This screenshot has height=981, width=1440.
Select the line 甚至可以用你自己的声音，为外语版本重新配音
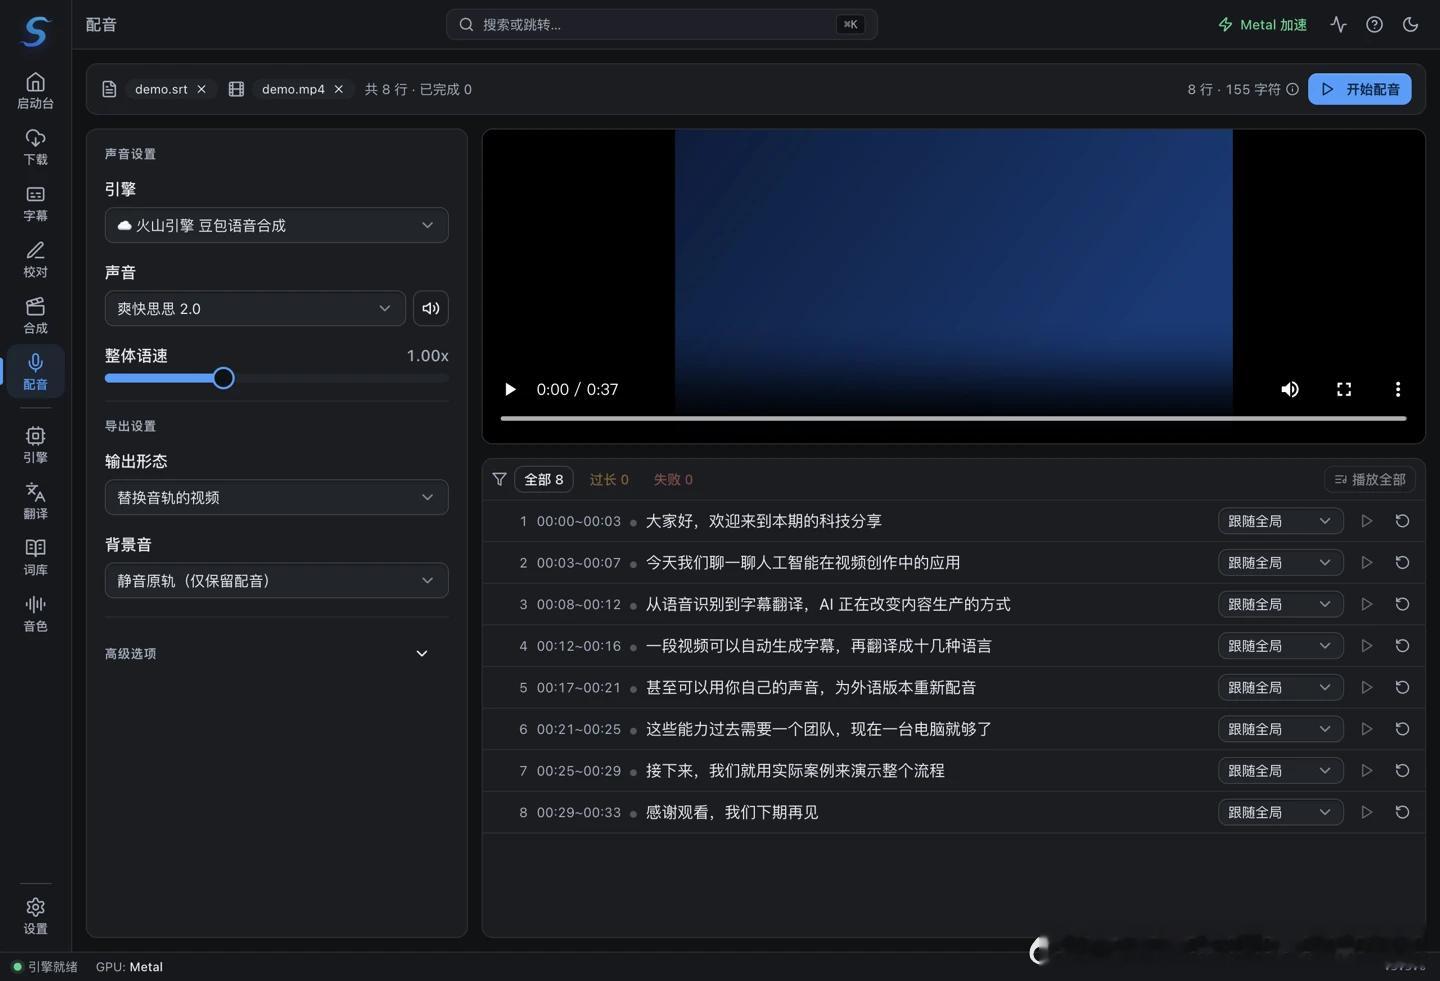[x=811, y=687]
